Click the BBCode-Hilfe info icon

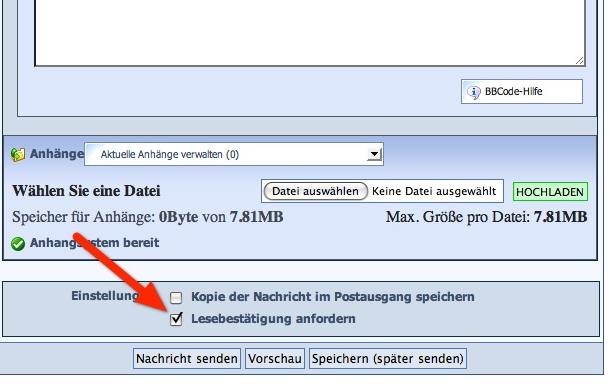click(473, 92)
